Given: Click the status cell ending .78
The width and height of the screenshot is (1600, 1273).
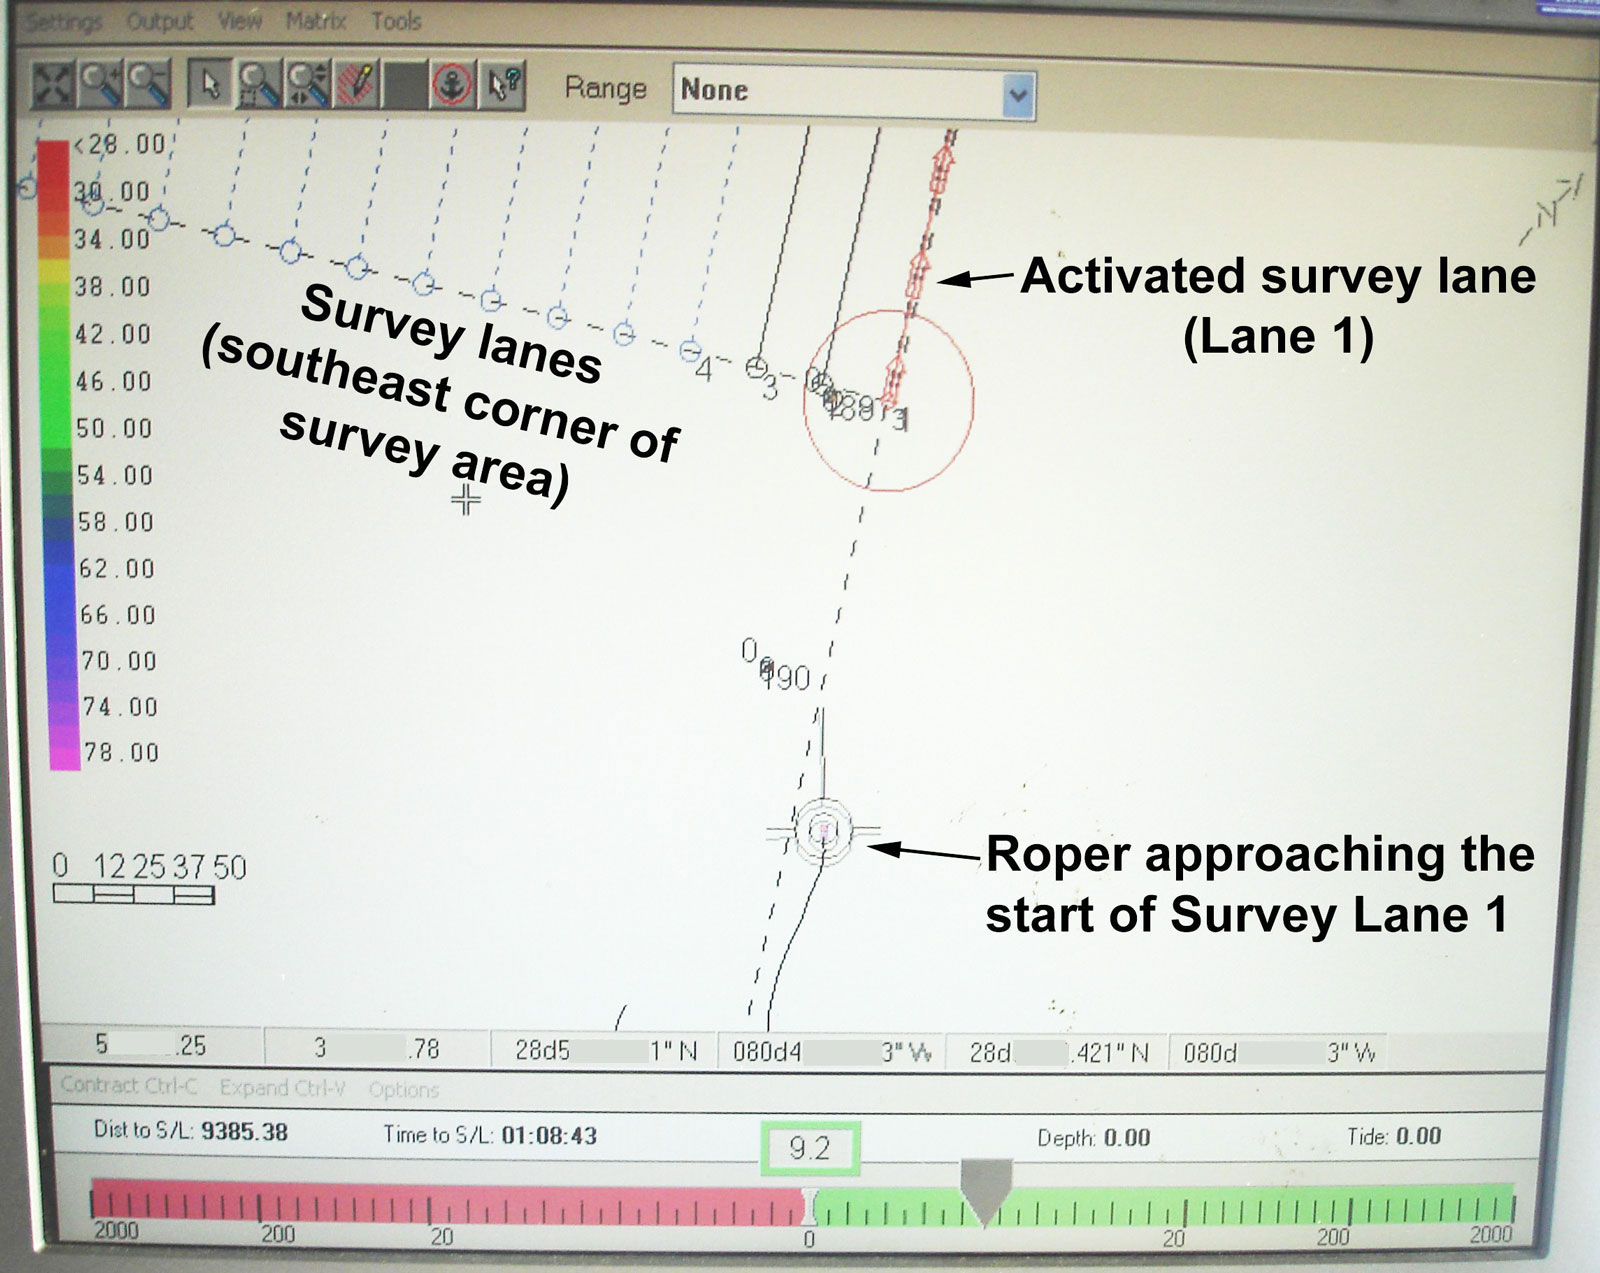Looking at the screenshot, I should click(377, 1048).
